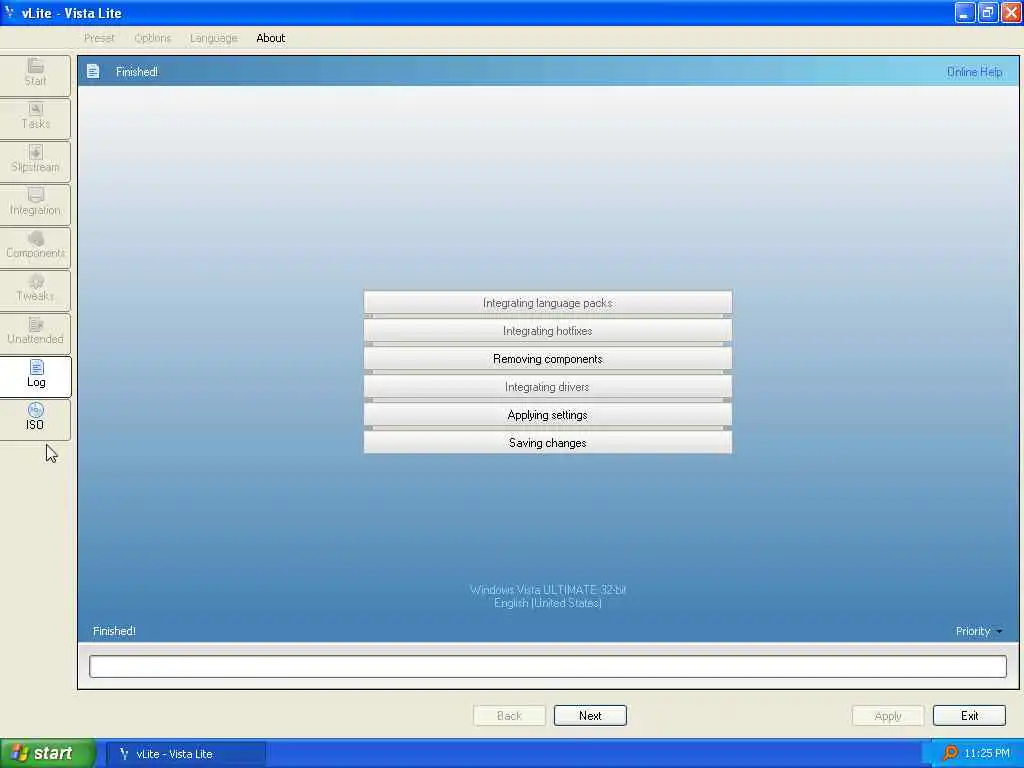Image resolution: width=1024 pixels, height=768 pixels.
Task: Switch to the Log sidebar page
Action: (x=35, y=376)
